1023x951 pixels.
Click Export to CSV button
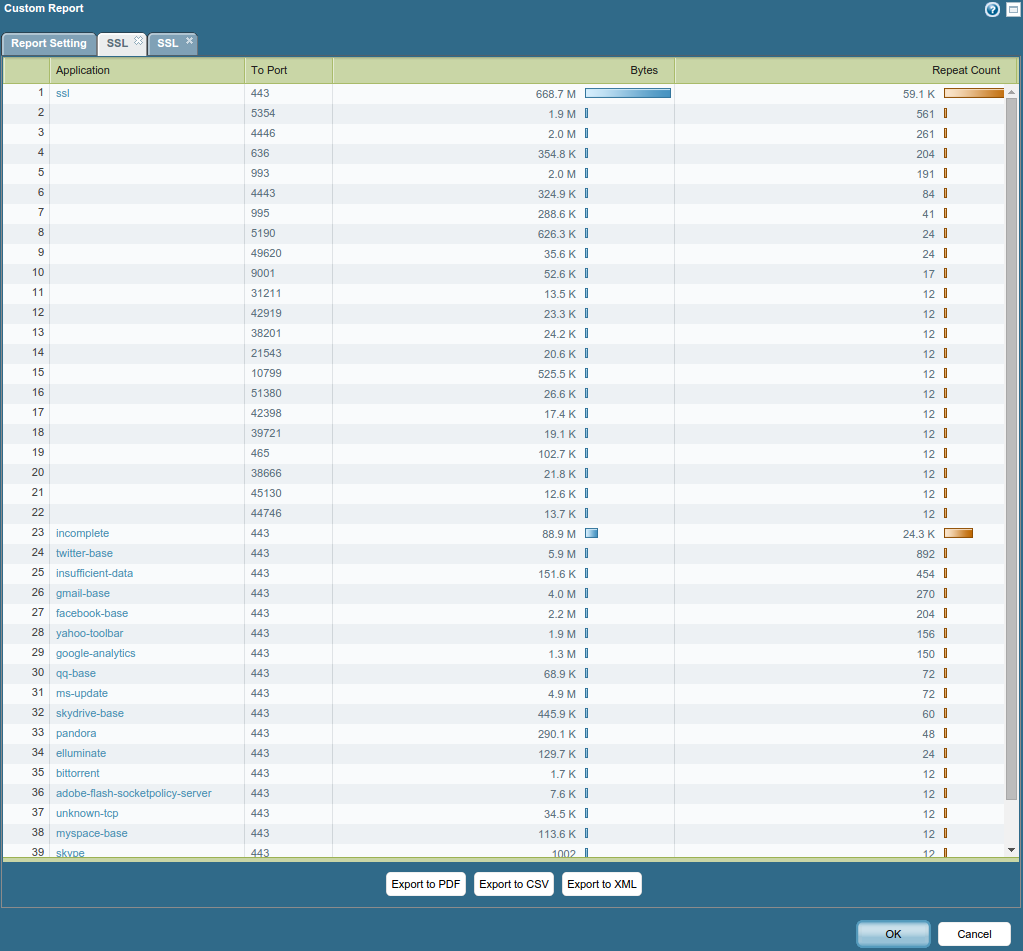(x=514, y=884)
